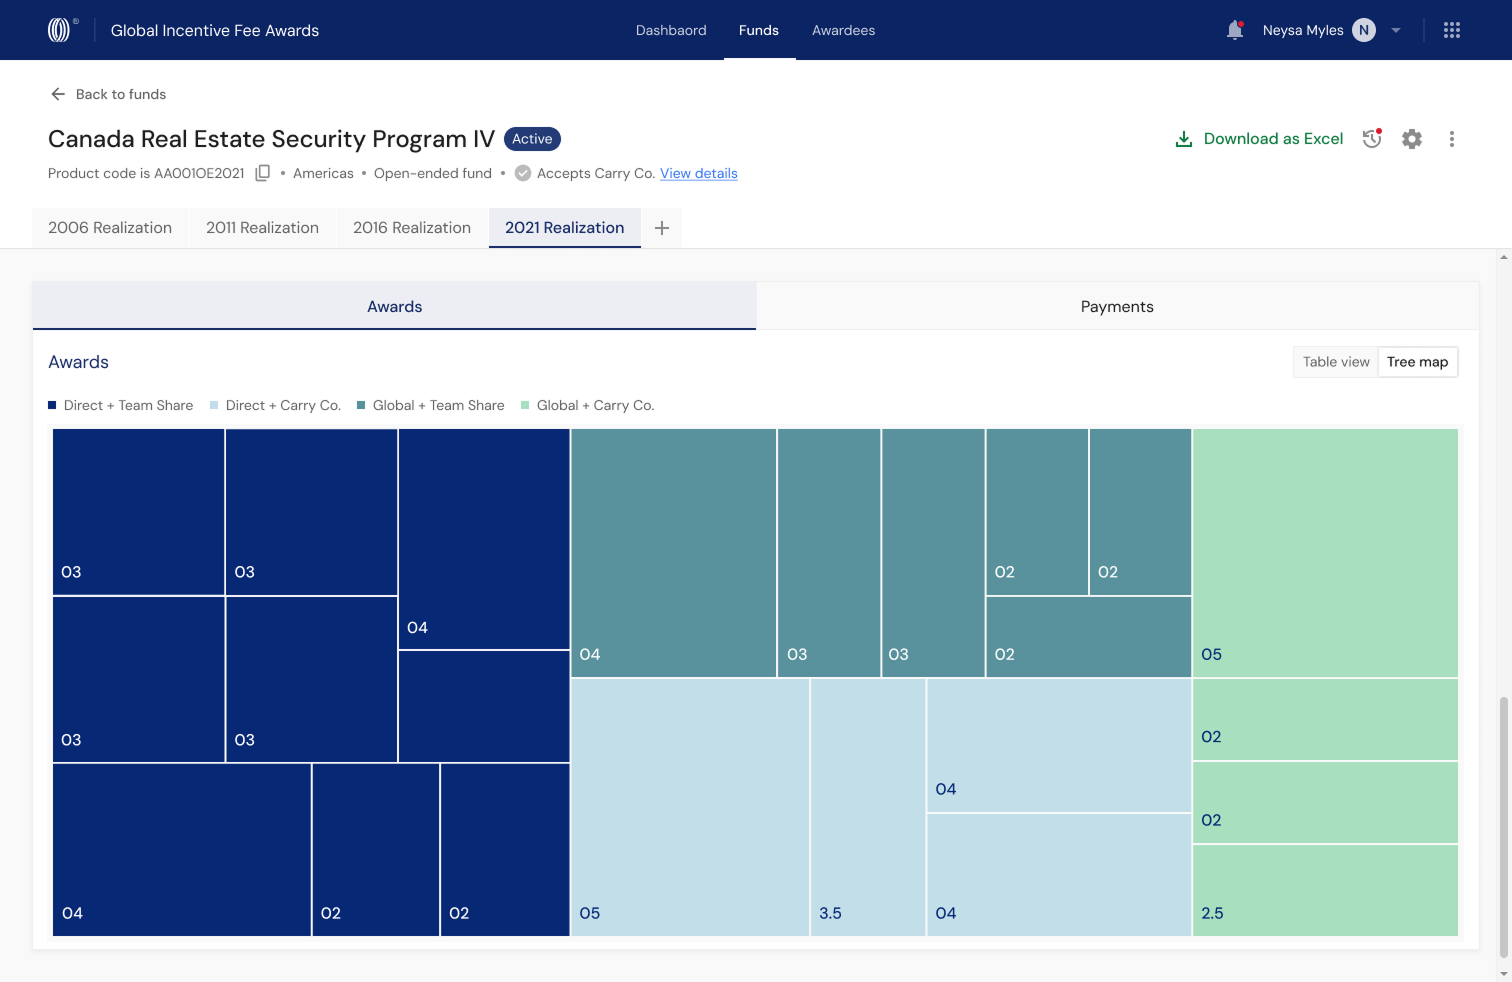
Task: Click the Global Incentive Fee Awards title
Action: click(x=215, y=30)
